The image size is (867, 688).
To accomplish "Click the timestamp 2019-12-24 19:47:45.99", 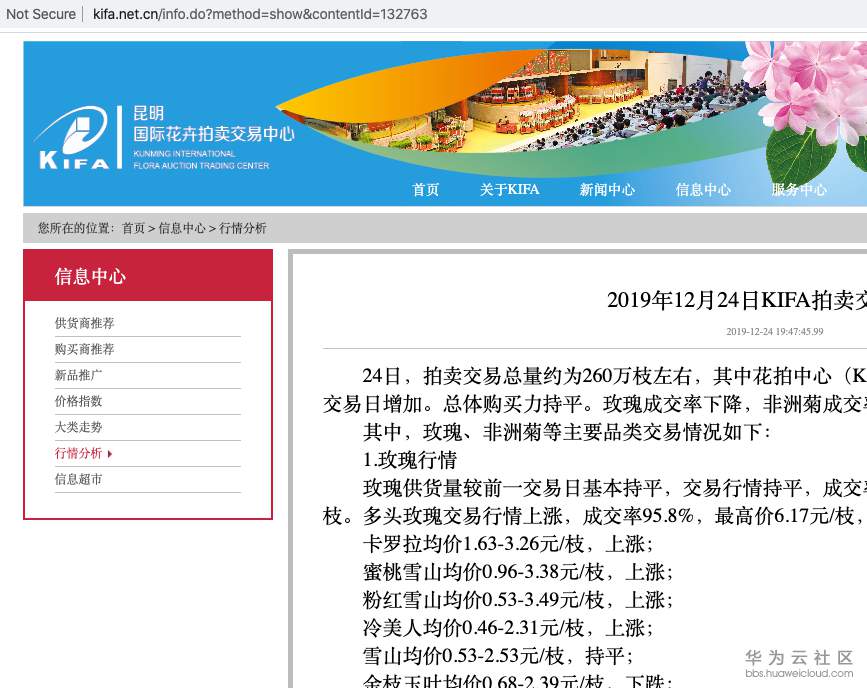I will 775,331.
